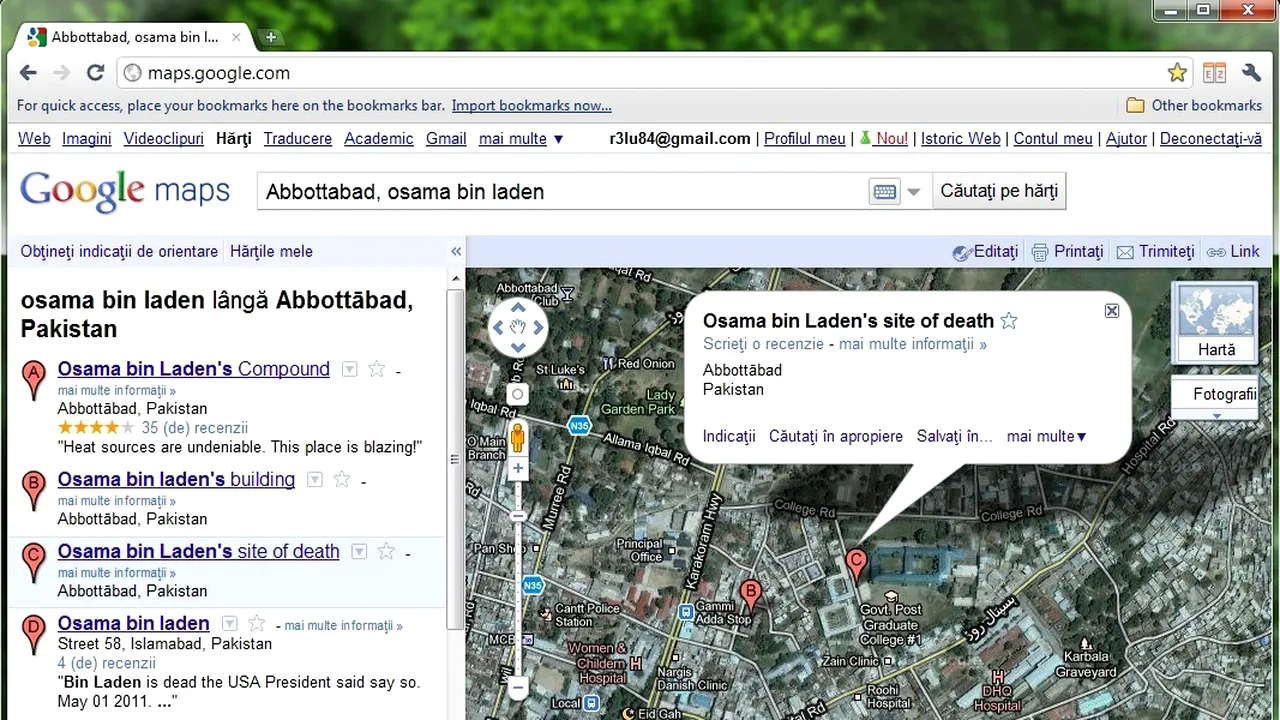Pan the map right with the arrow control
The image size is (1280, 720).
[538, 327]
